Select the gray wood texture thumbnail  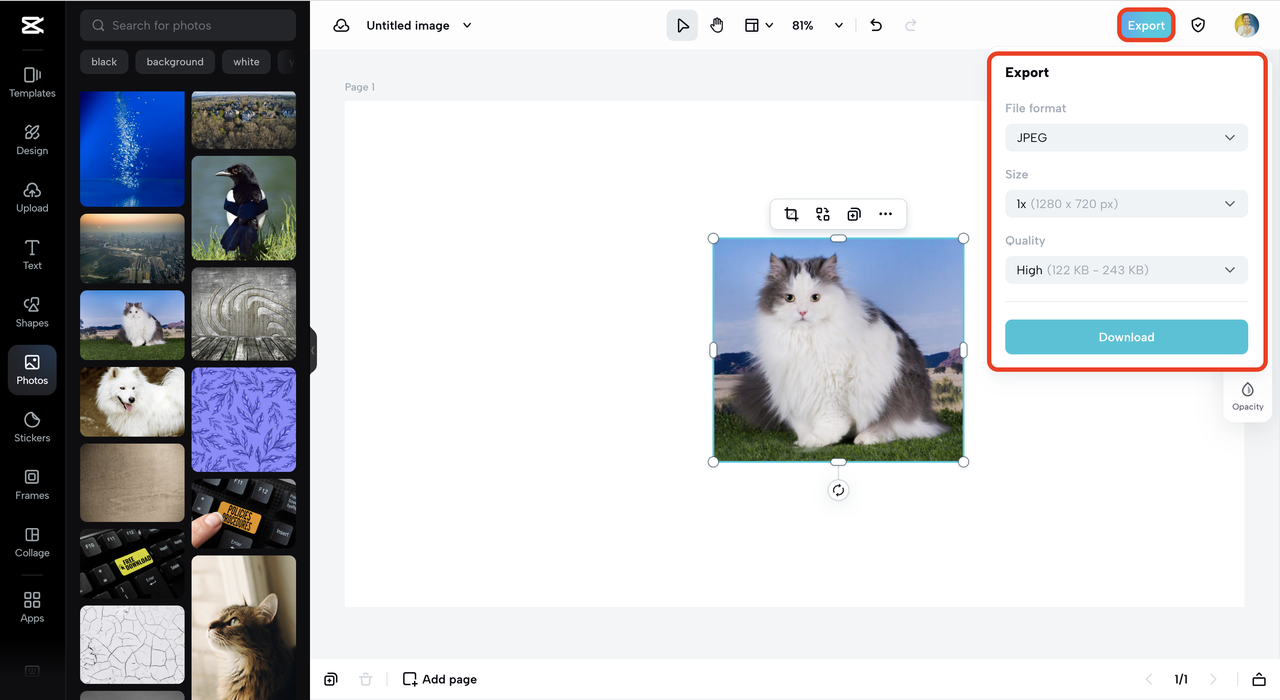tap(244, 314)
